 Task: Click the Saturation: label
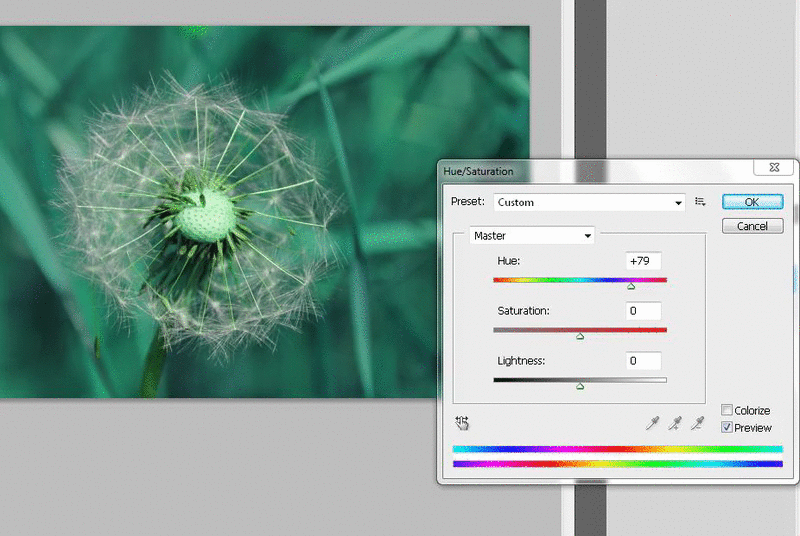pyautogui.click(x=523, y=311)
